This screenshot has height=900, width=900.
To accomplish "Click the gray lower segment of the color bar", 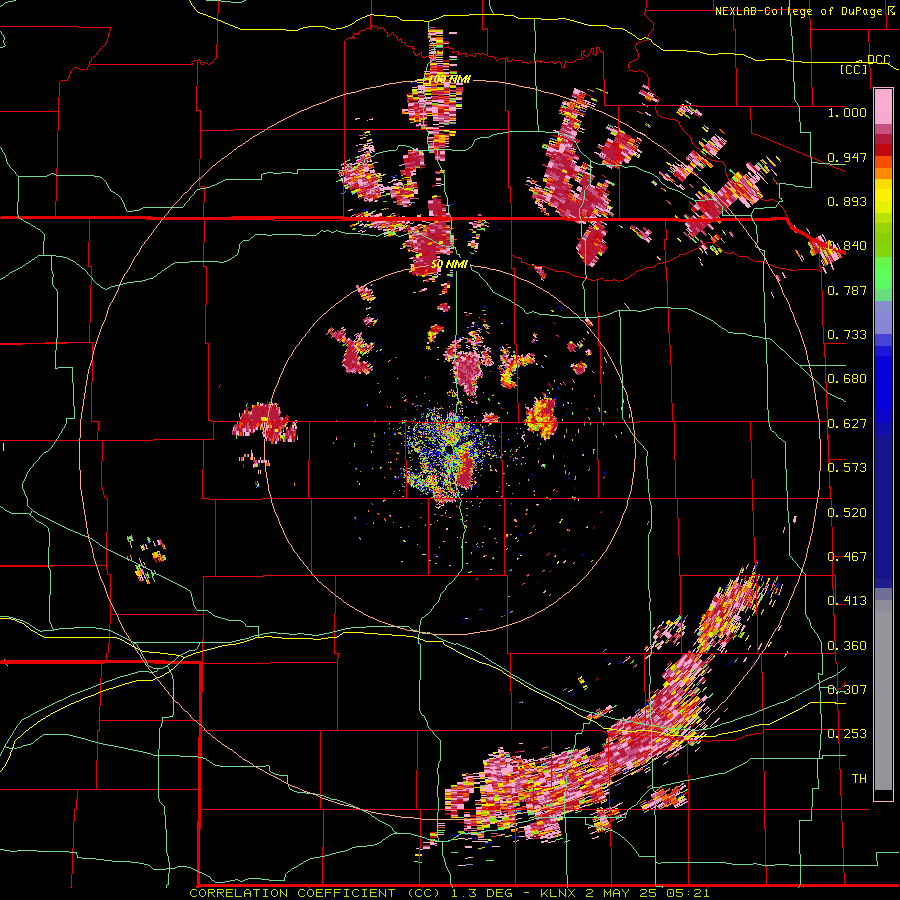I will point(883,695).
